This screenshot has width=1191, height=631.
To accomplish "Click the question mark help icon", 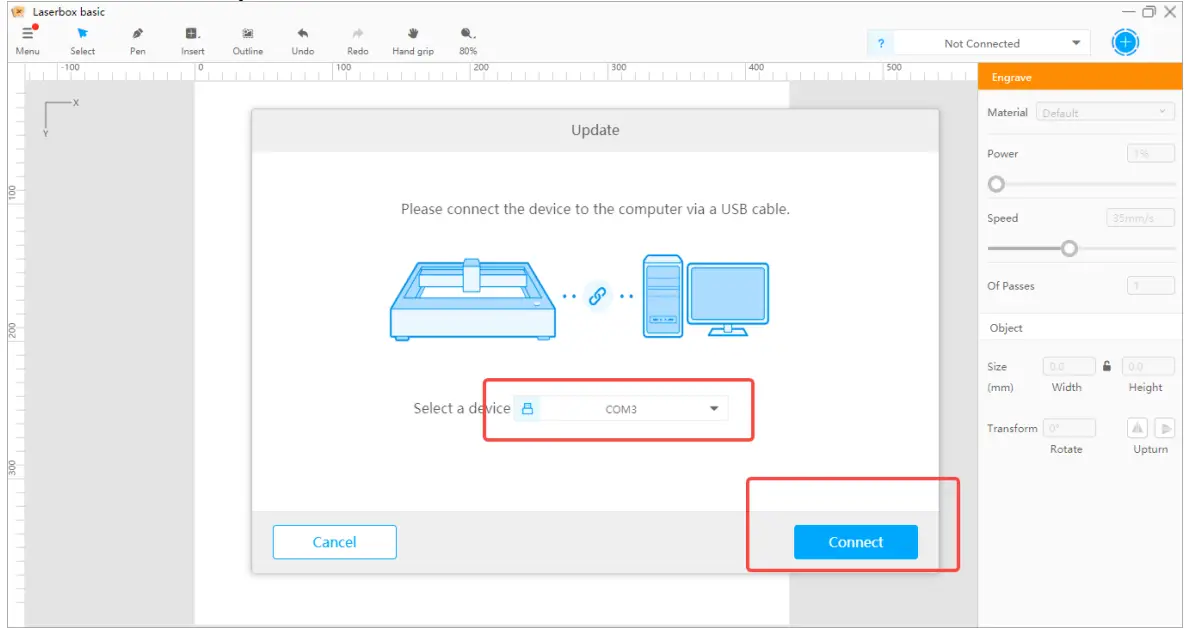I will (881, 43).
